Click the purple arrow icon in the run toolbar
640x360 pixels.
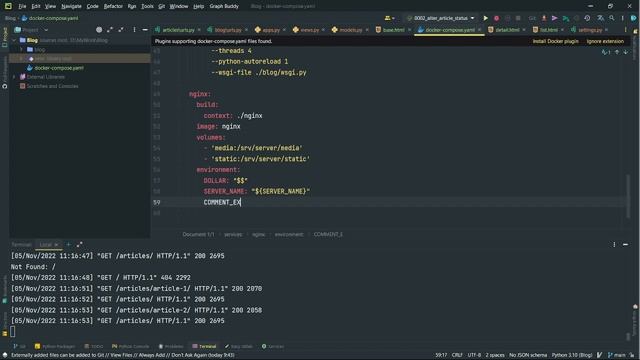click(x=554, y=18)
